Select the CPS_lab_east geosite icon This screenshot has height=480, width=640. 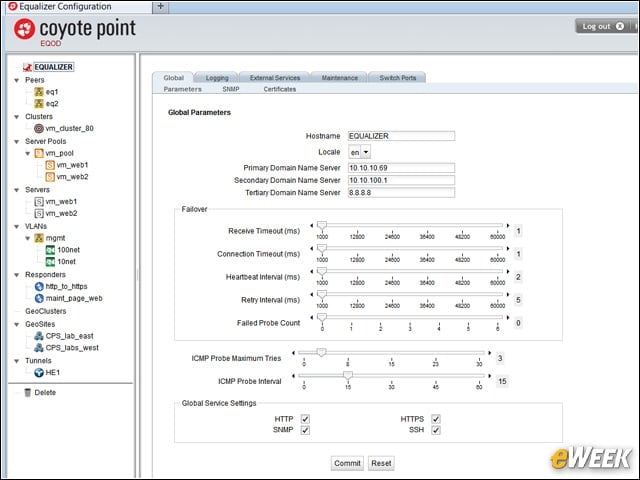point(39,336)
